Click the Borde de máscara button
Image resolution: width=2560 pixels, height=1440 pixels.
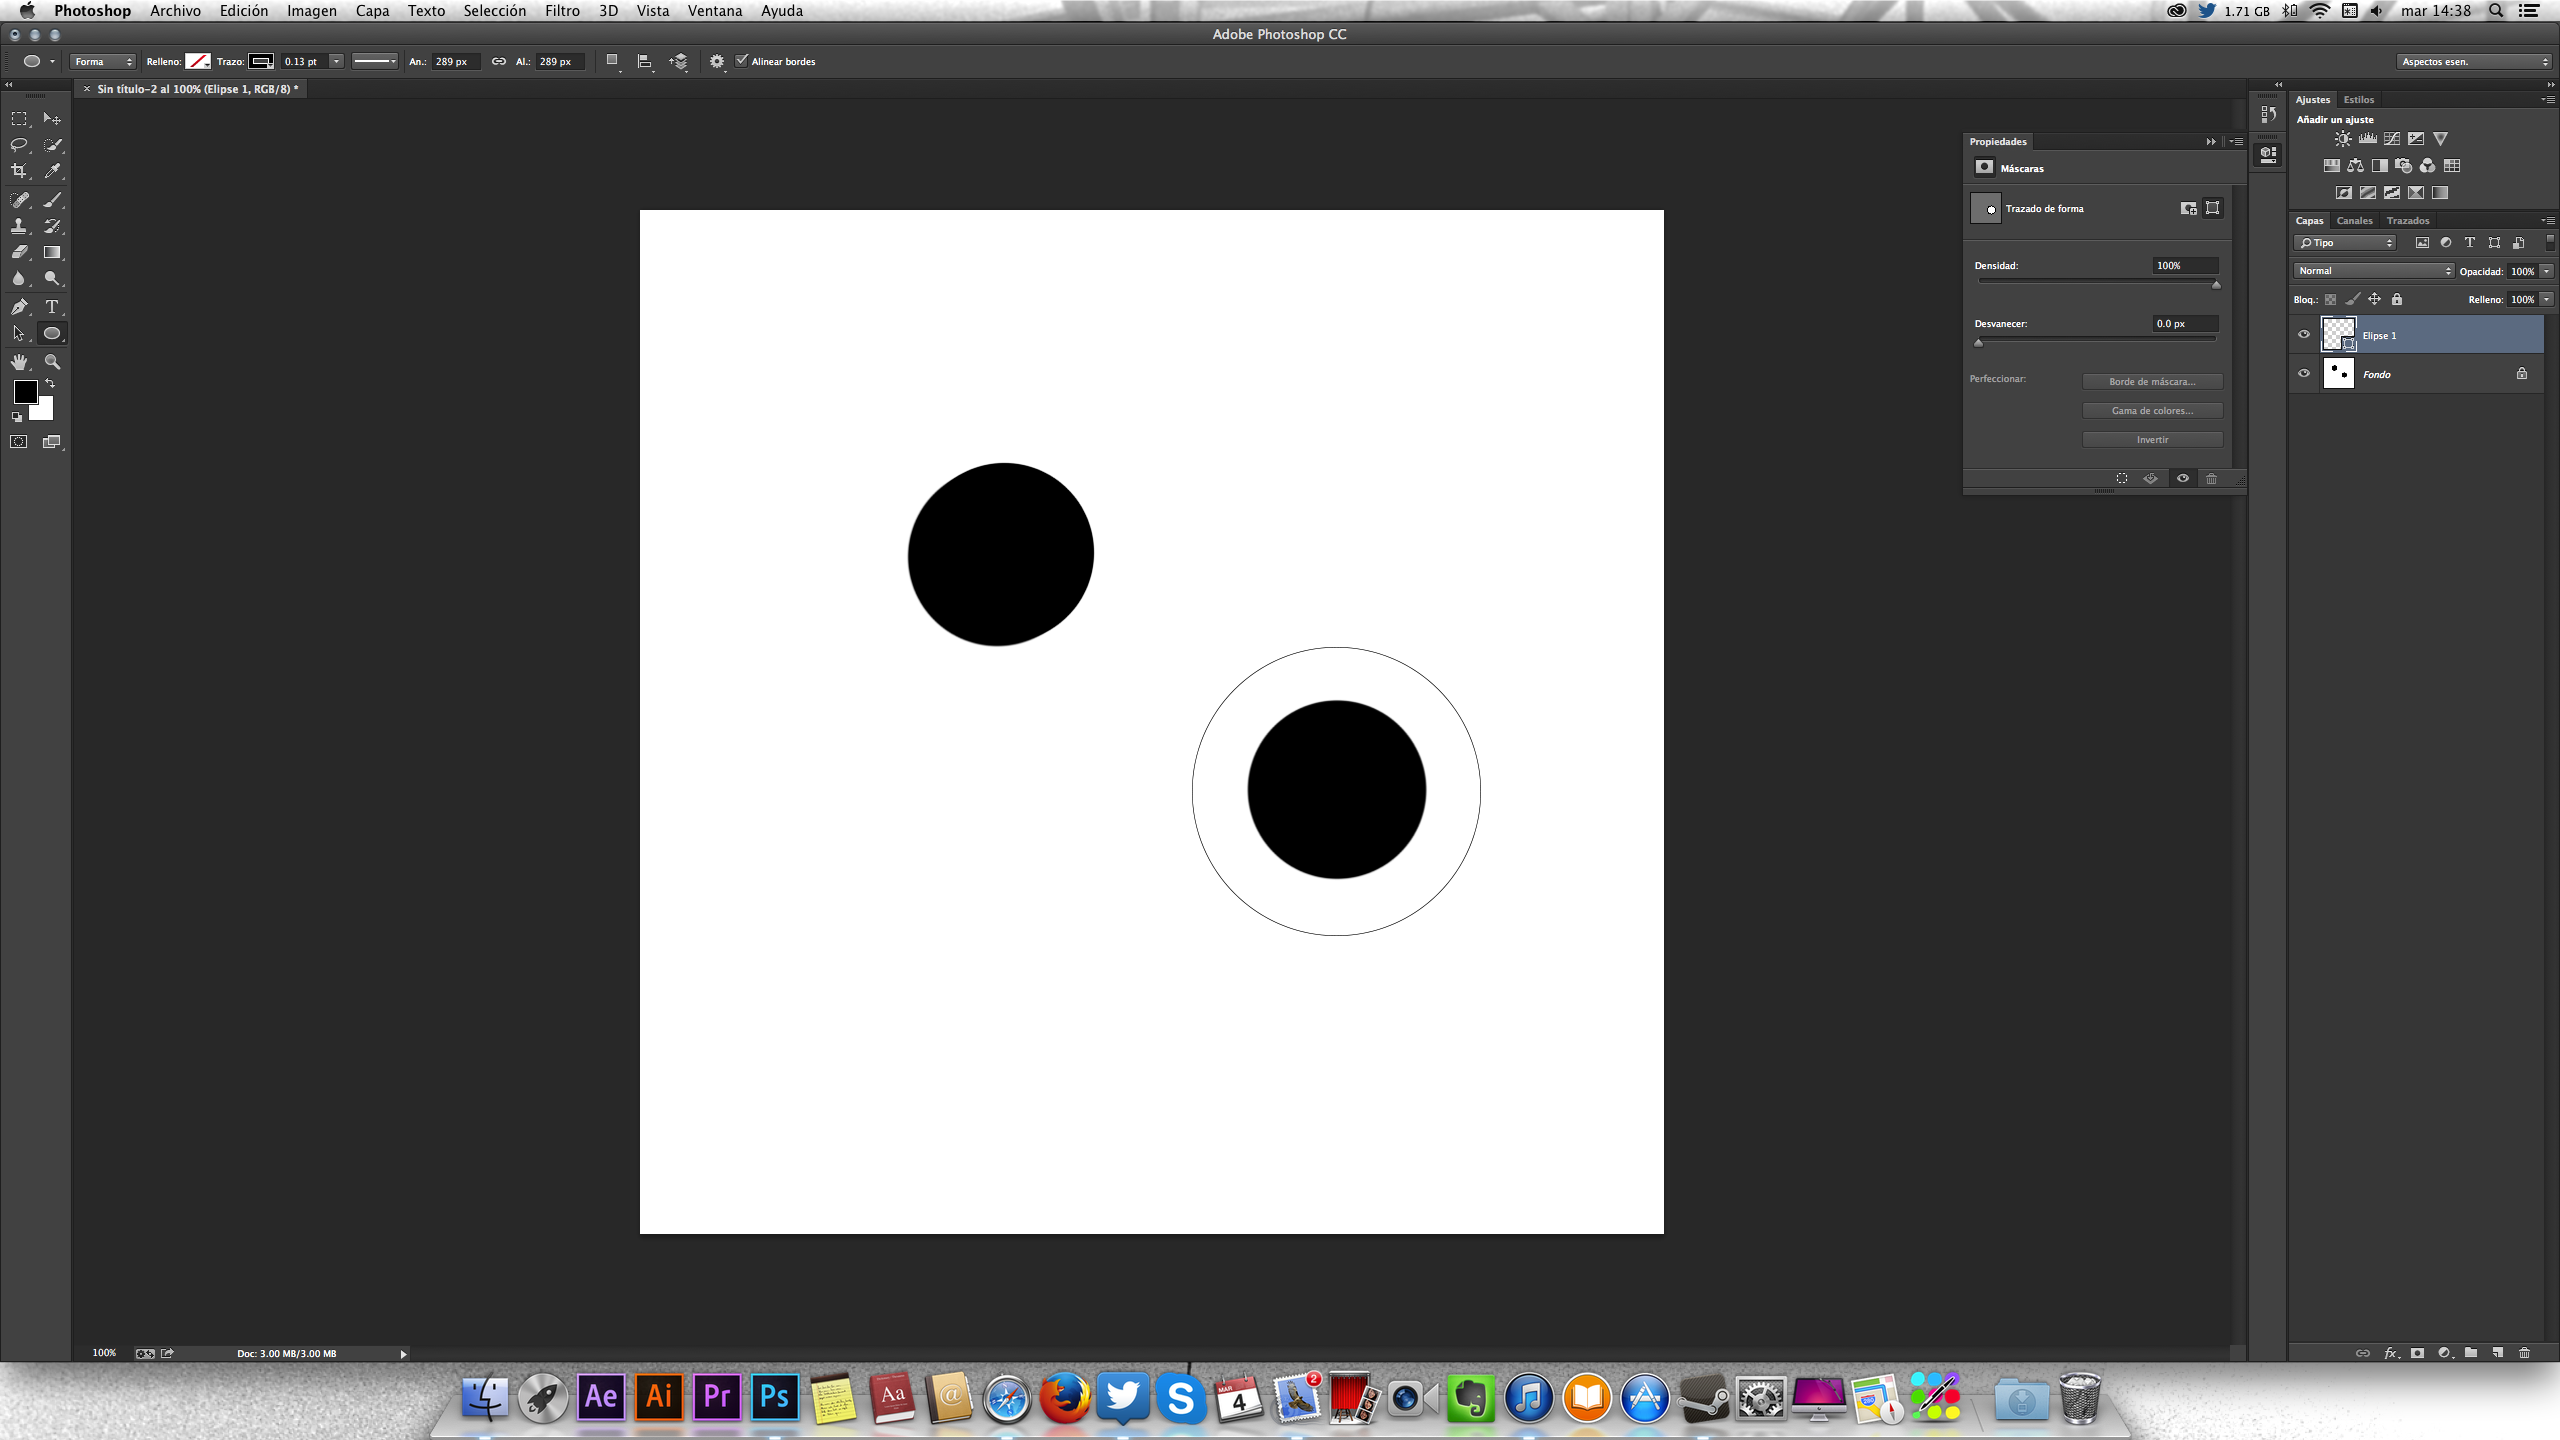2152,382
